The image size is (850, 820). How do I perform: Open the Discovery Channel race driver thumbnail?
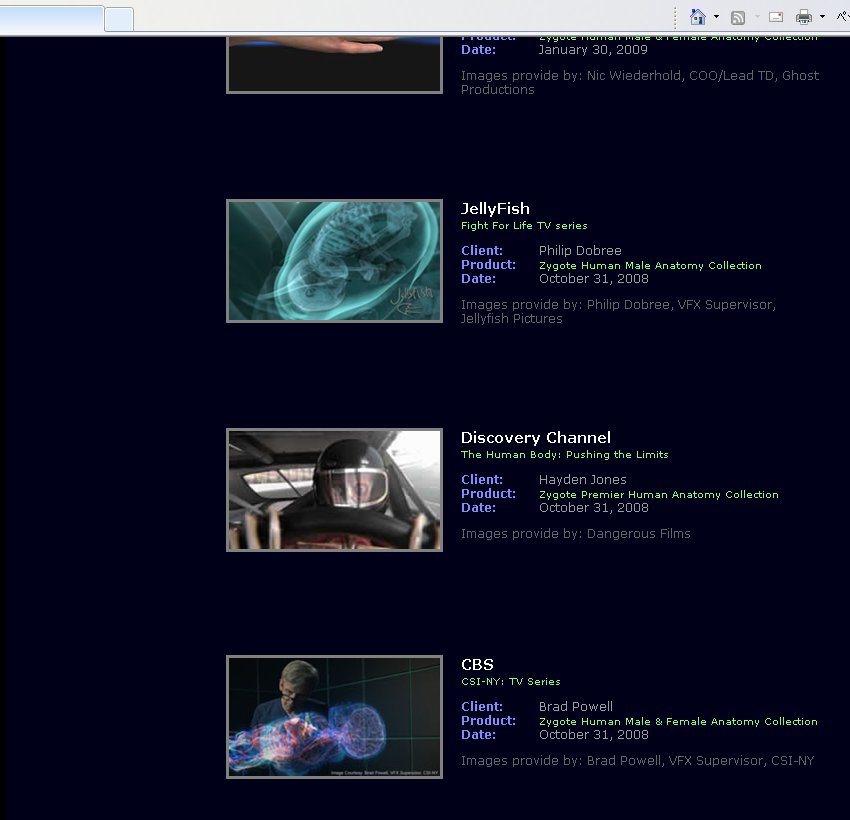[334, 490]
